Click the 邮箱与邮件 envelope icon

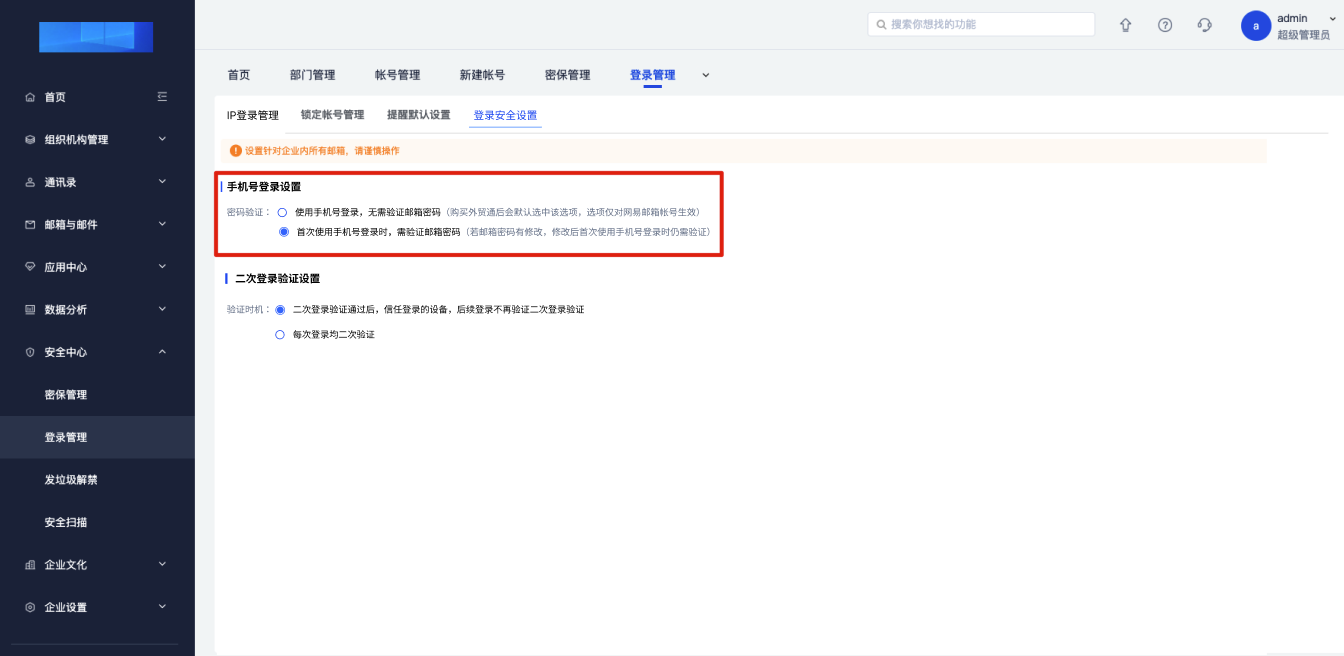(30, 225)
